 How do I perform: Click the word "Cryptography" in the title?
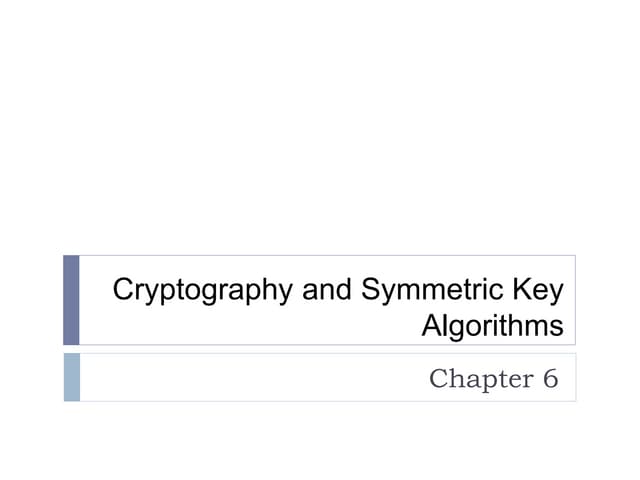pyautogui.click(x=203, y=291)
